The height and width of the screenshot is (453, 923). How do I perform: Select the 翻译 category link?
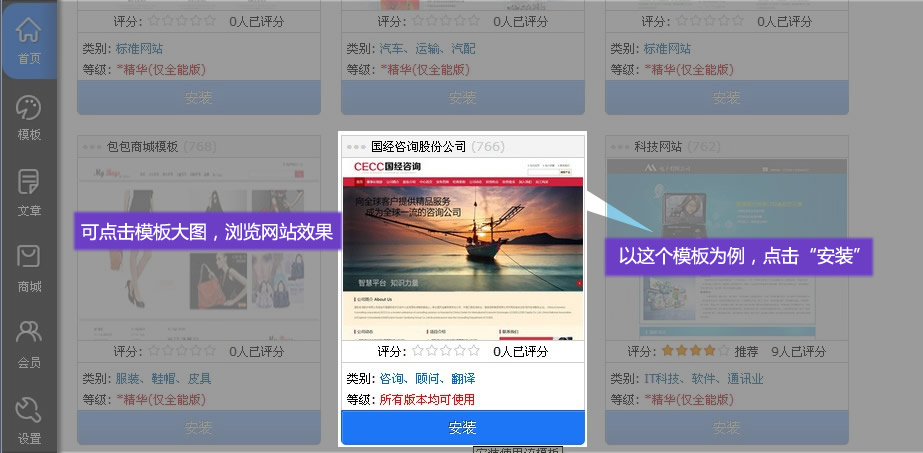(462, 379)
